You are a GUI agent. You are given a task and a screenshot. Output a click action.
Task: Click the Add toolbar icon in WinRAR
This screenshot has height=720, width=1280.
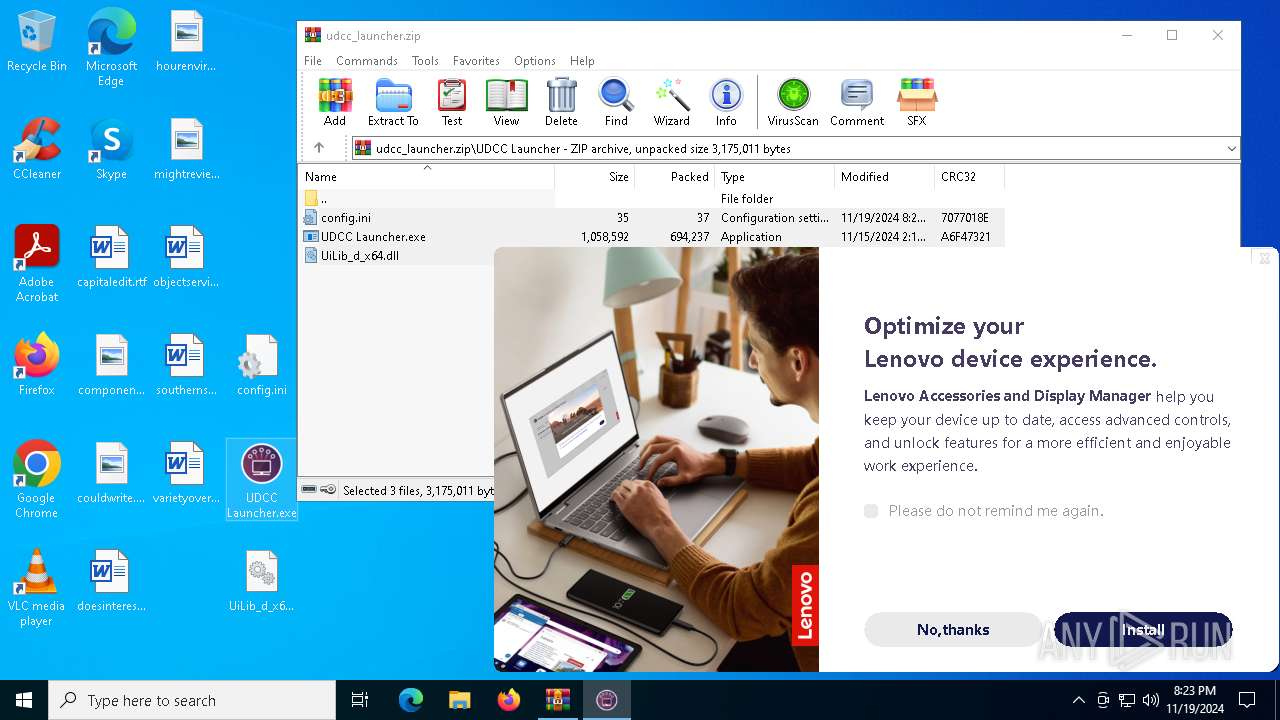coord(335,103)
